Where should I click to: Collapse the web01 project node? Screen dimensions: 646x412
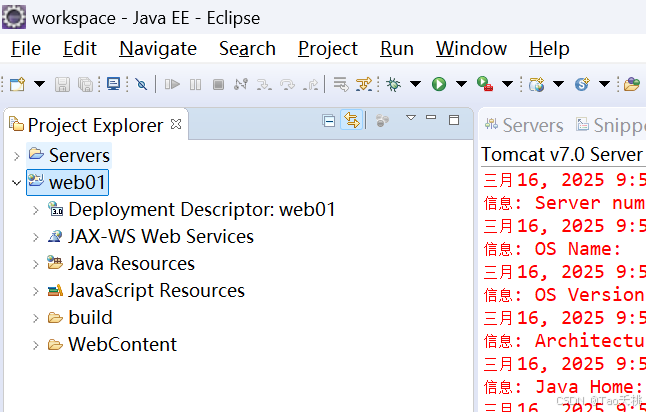point(16,183)
